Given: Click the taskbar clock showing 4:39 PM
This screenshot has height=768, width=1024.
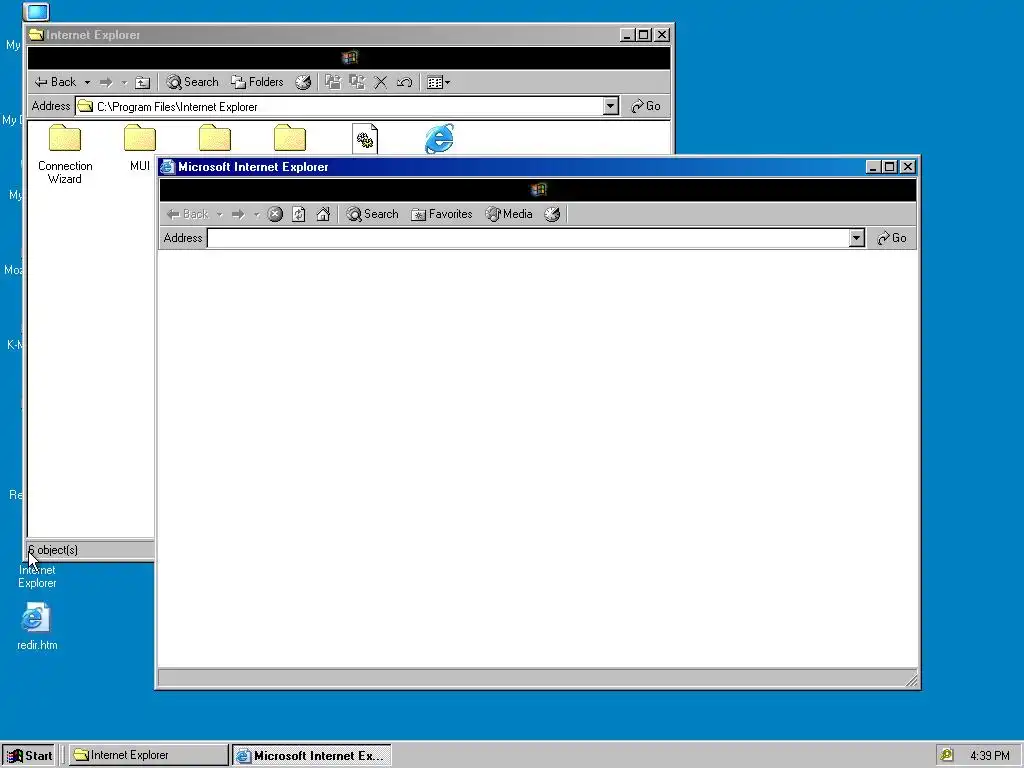Looking at the screenshot, I should pyautogui.click(x=989, y=756).
